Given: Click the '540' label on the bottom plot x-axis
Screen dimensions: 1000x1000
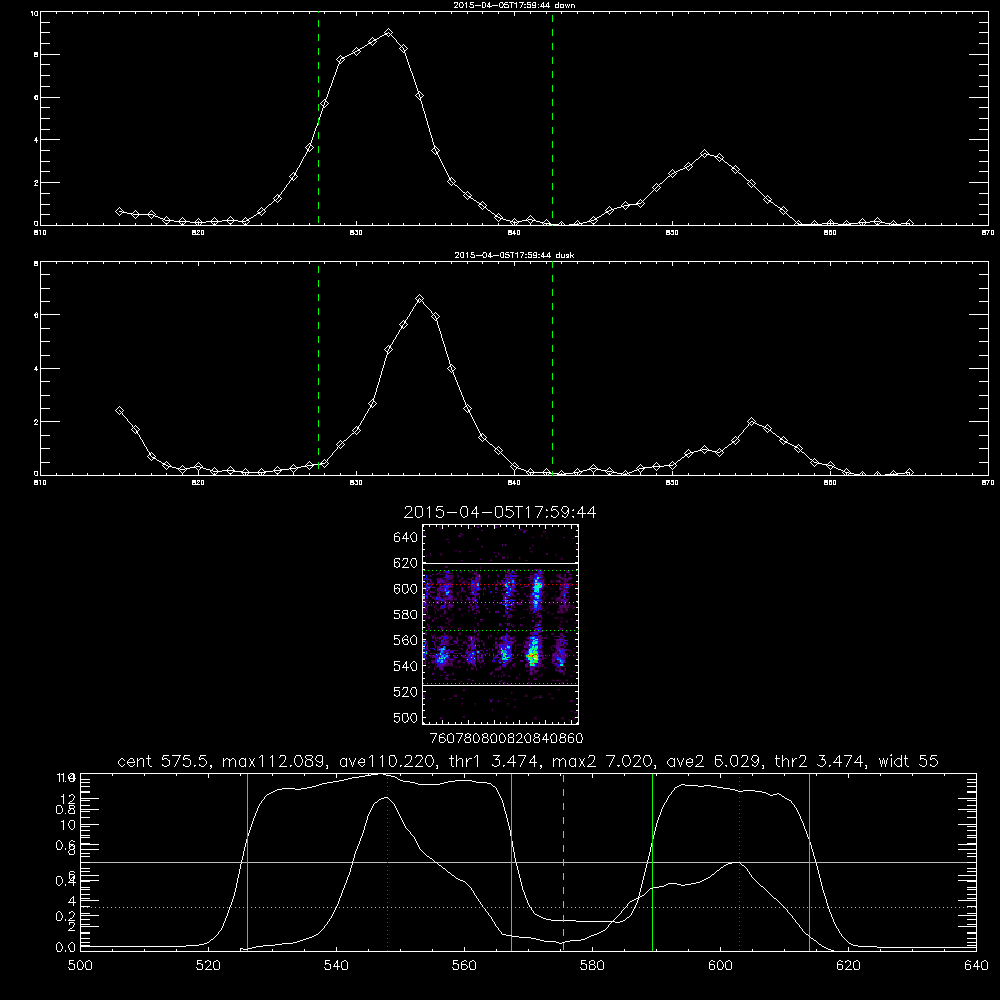Looking at the screenshot, I should pyautogui.click(x=336, y=966).
